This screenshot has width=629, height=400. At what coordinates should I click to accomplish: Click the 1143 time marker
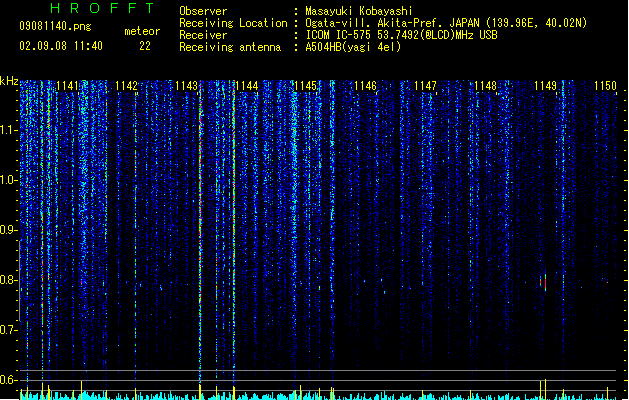click(x=187, y=86)
